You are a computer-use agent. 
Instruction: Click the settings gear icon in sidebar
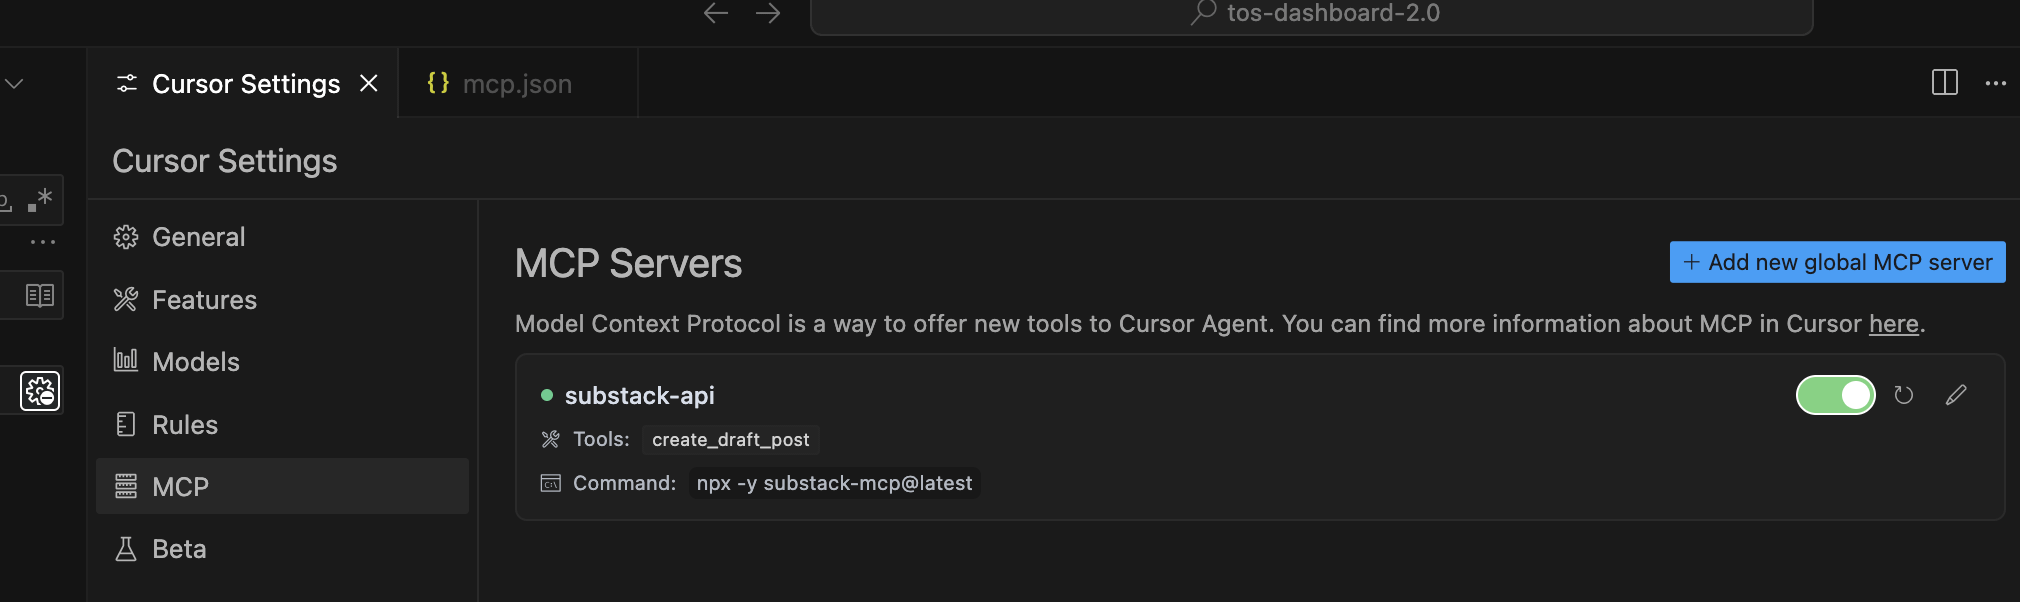[40, 391]
